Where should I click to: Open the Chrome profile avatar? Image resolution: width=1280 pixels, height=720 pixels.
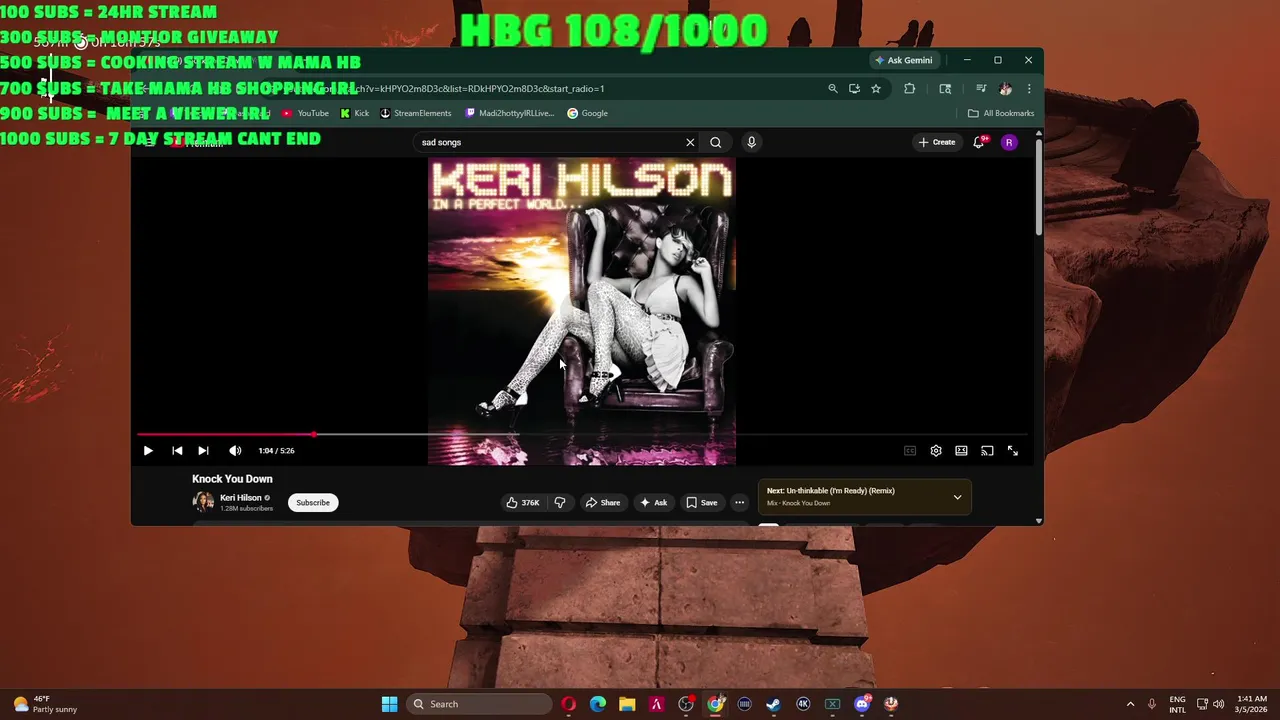(x=1005, y=89)
